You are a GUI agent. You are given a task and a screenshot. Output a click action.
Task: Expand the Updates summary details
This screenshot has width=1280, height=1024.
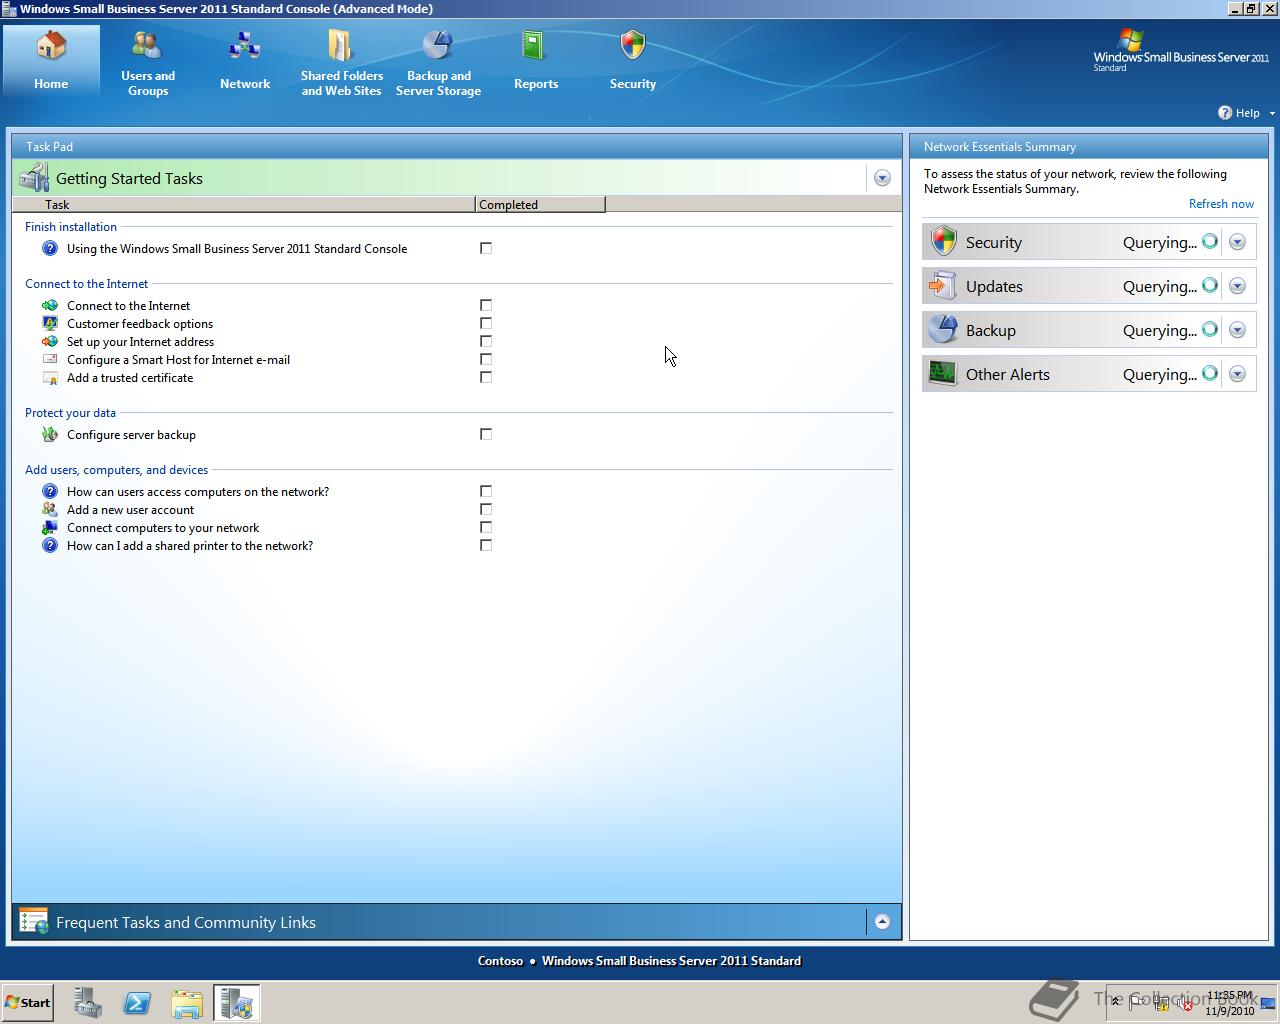pyautogui.click(x=1237, y=286)
